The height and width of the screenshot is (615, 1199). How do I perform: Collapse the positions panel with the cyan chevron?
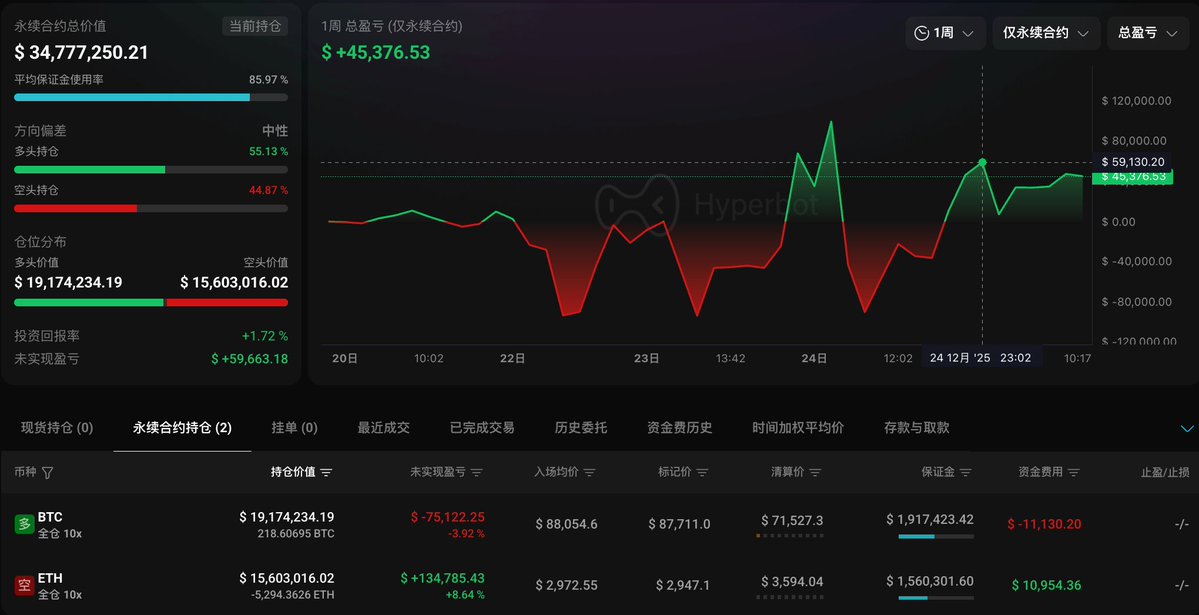(x=1187, y=428)
